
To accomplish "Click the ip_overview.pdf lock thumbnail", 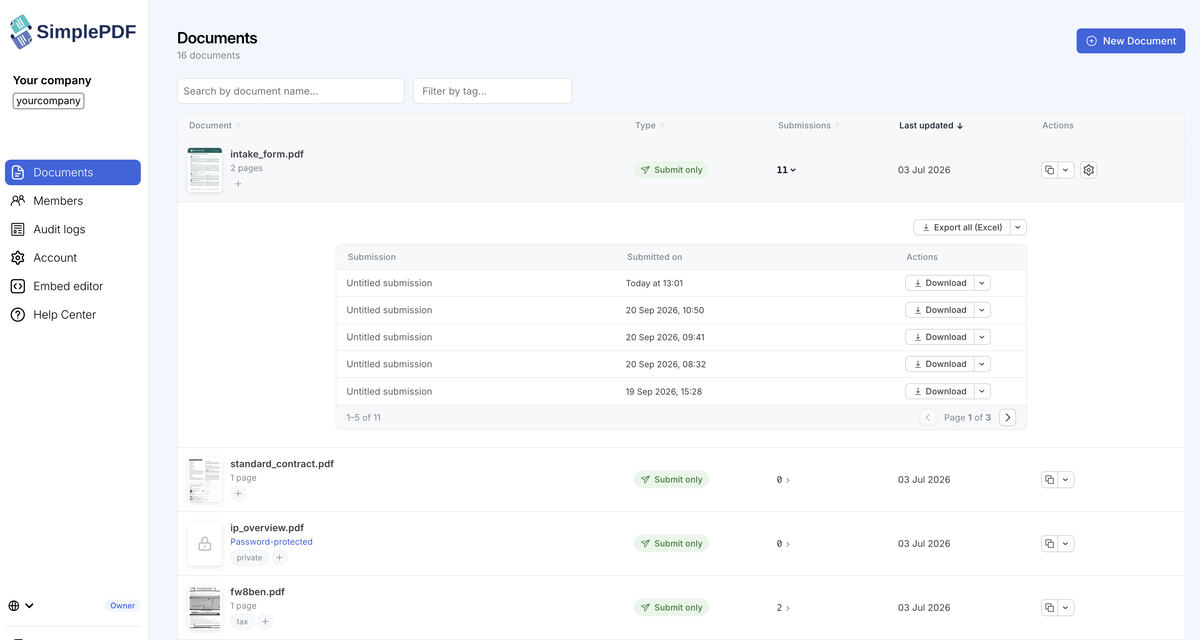I will click(205, 544).
